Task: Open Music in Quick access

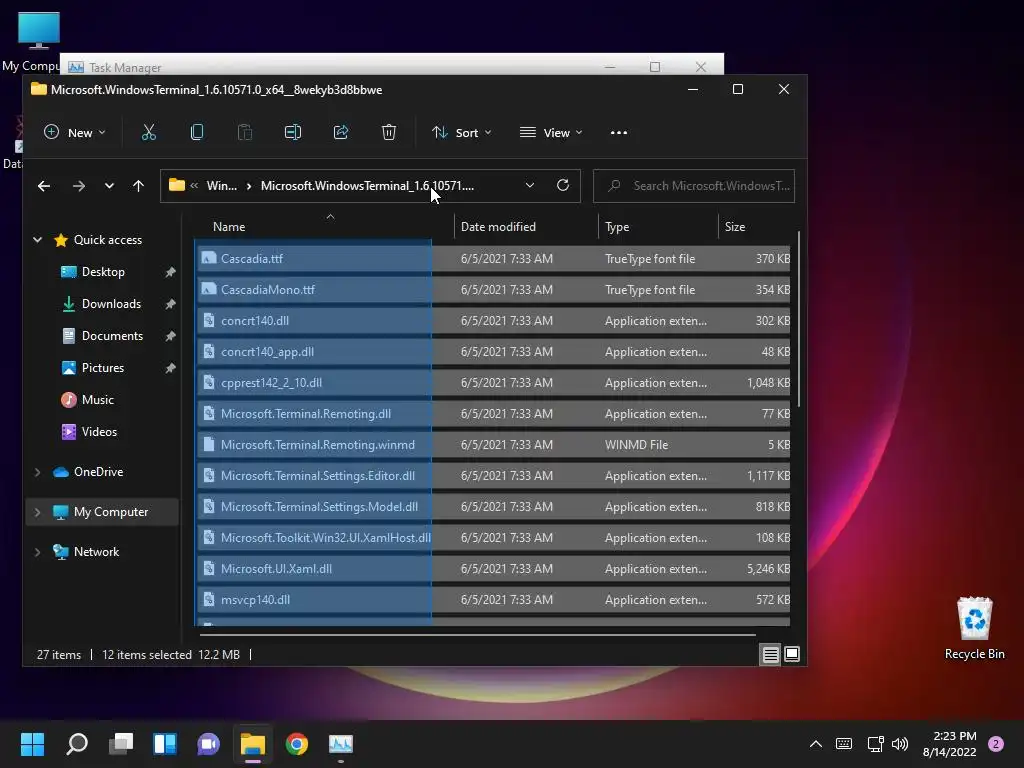Action: click(98, 400)
